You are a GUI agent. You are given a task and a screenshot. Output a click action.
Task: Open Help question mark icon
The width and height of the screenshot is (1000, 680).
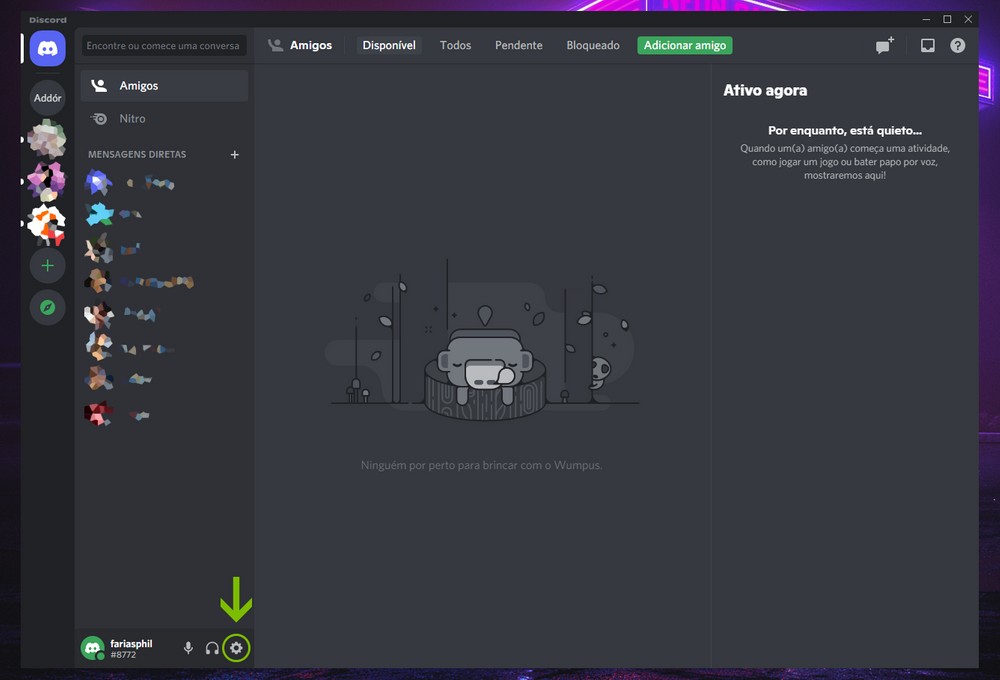pos(958,46)
